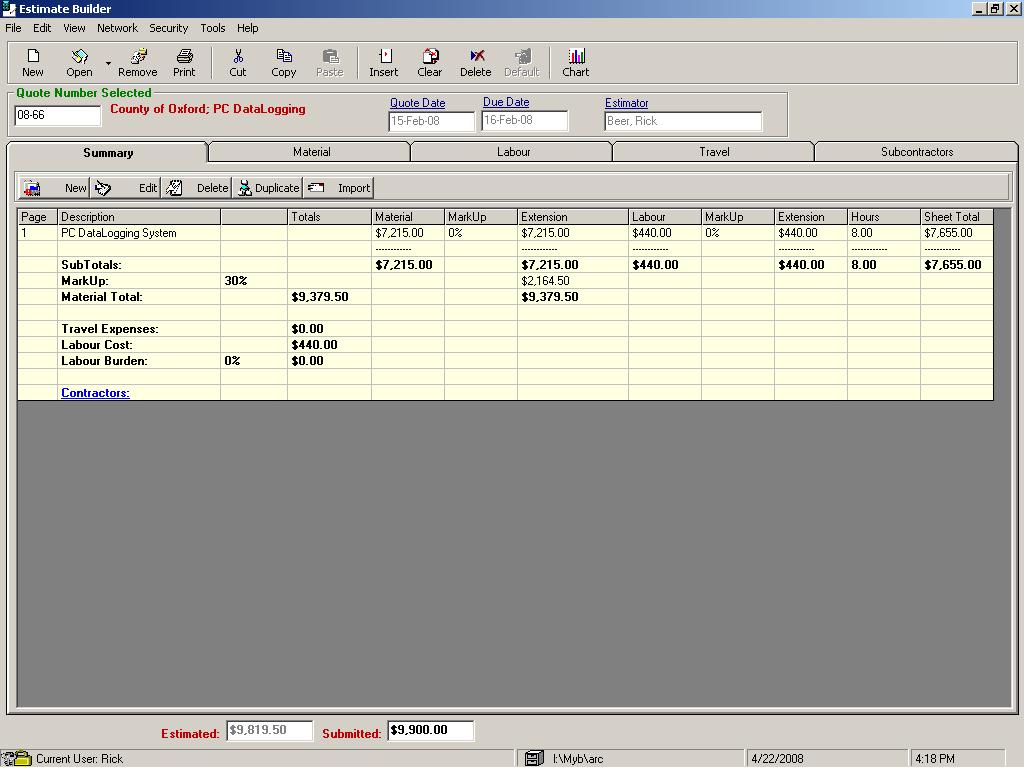Image resolution: width=1024 pixels, height=768 pixels.
Task: Click the Quote Date link label
Action: pyautogui.click(x=417, y=103)
